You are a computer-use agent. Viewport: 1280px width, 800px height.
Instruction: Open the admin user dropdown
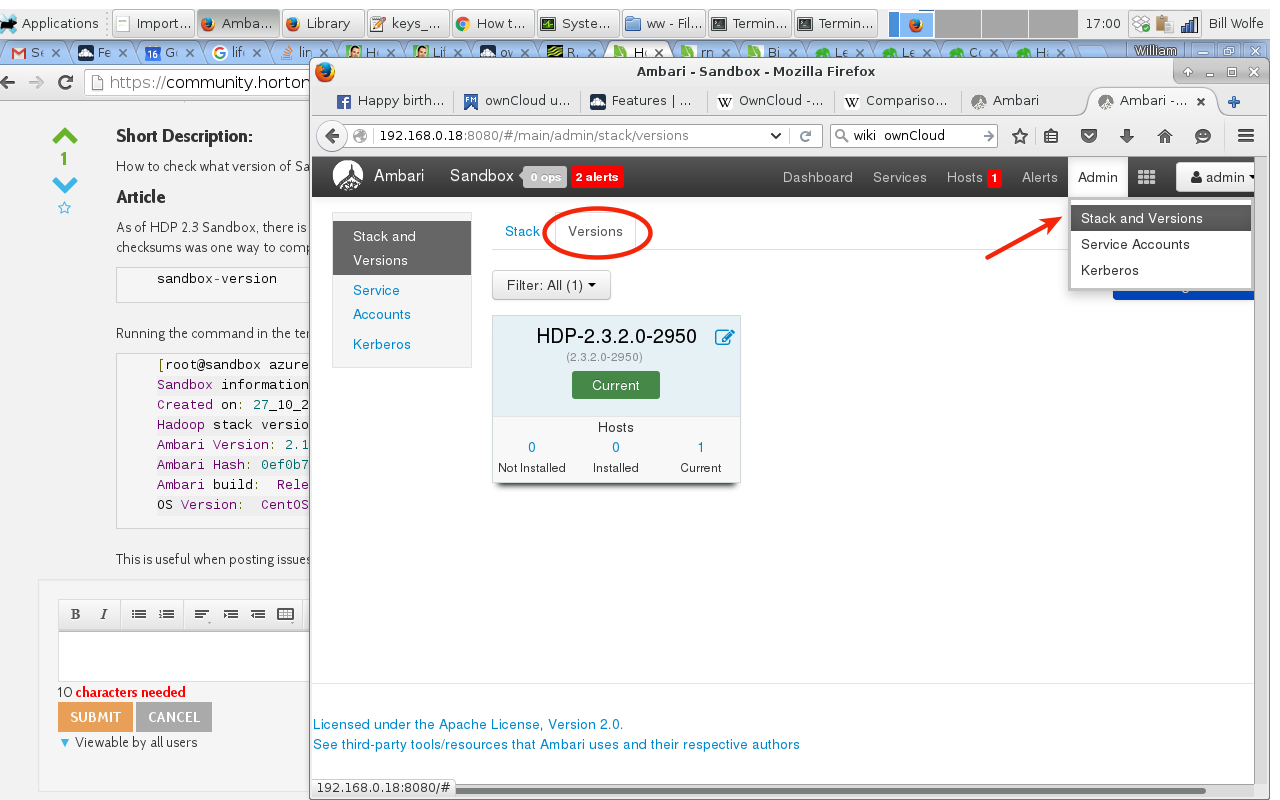1217,177
